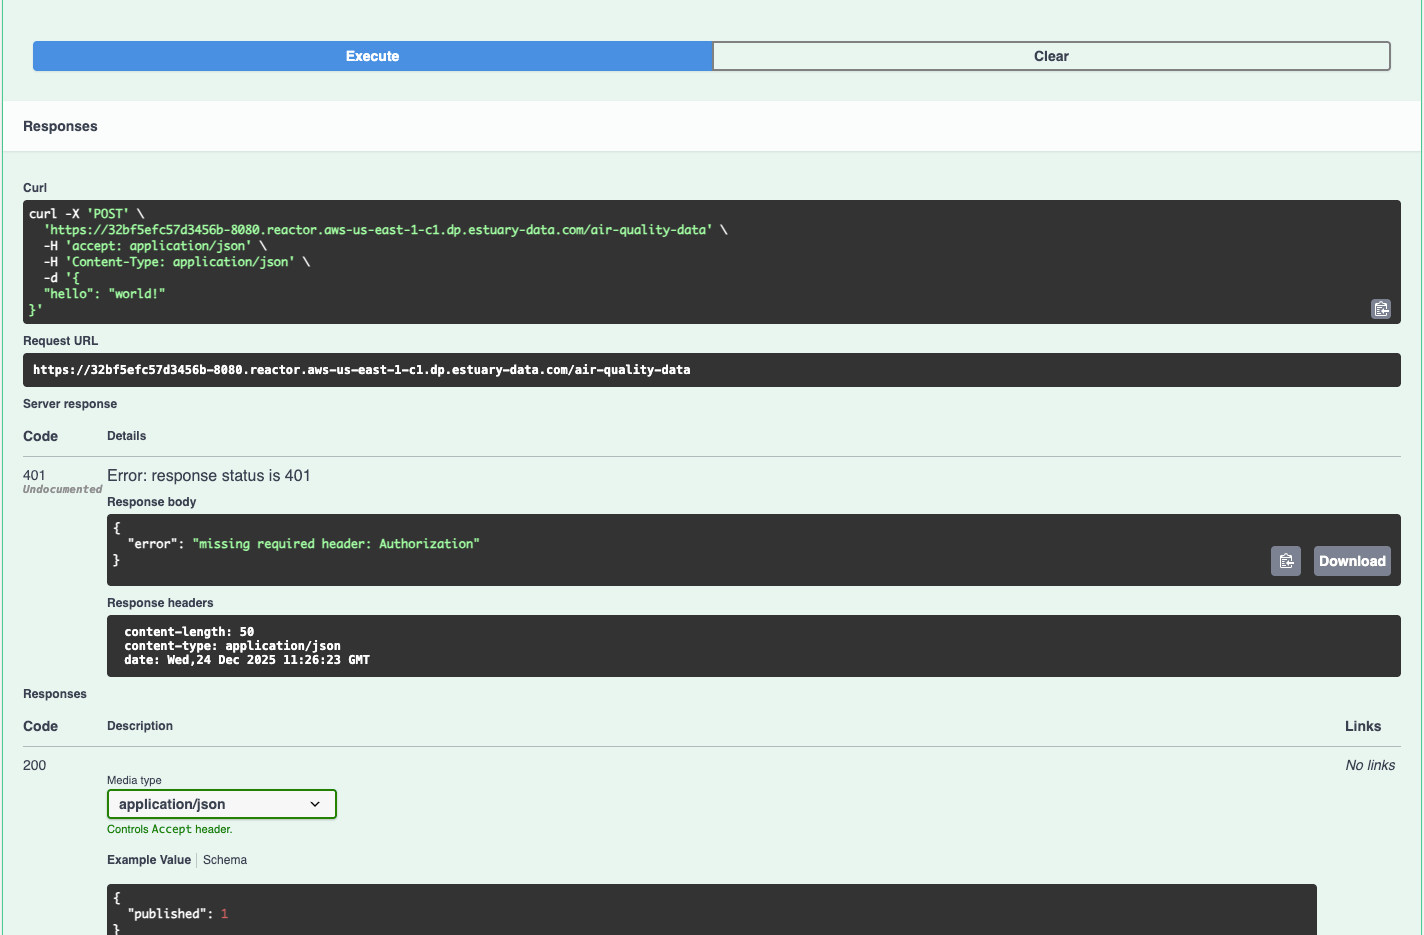
Task: Click the Responses section header
Action: pos(60,126)
